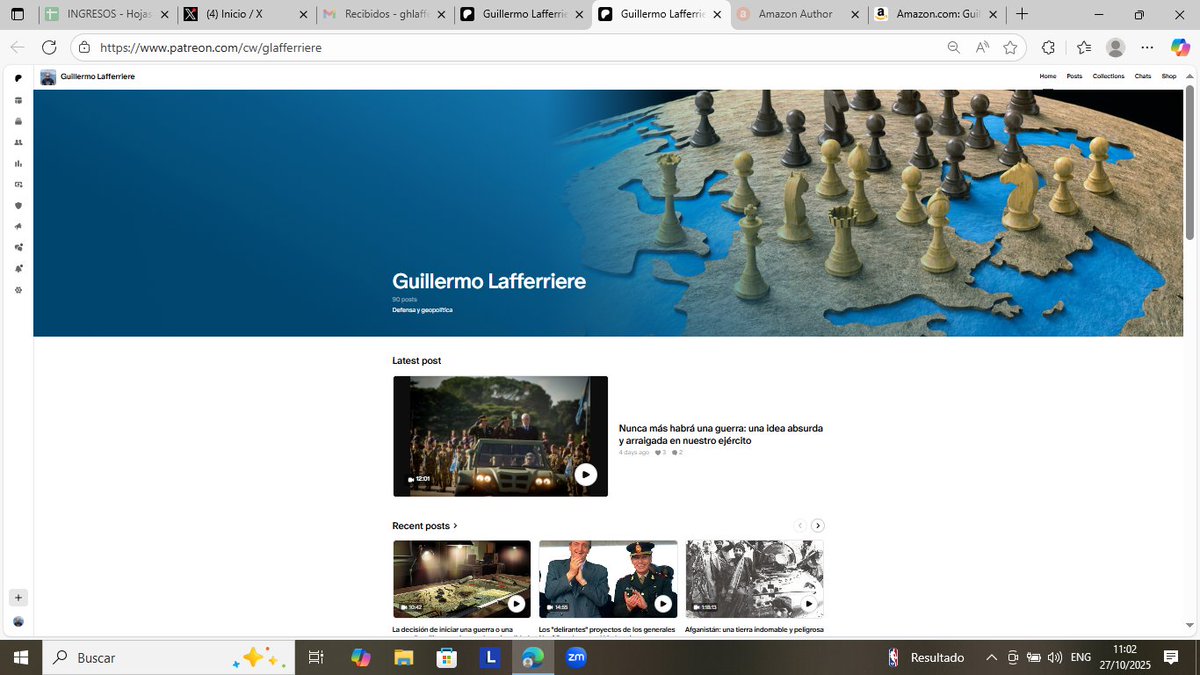The width and height of the screenshot is (1200, 675).
Task: Switch to the Inicio / X browser tab
Action: click(245, 15)
